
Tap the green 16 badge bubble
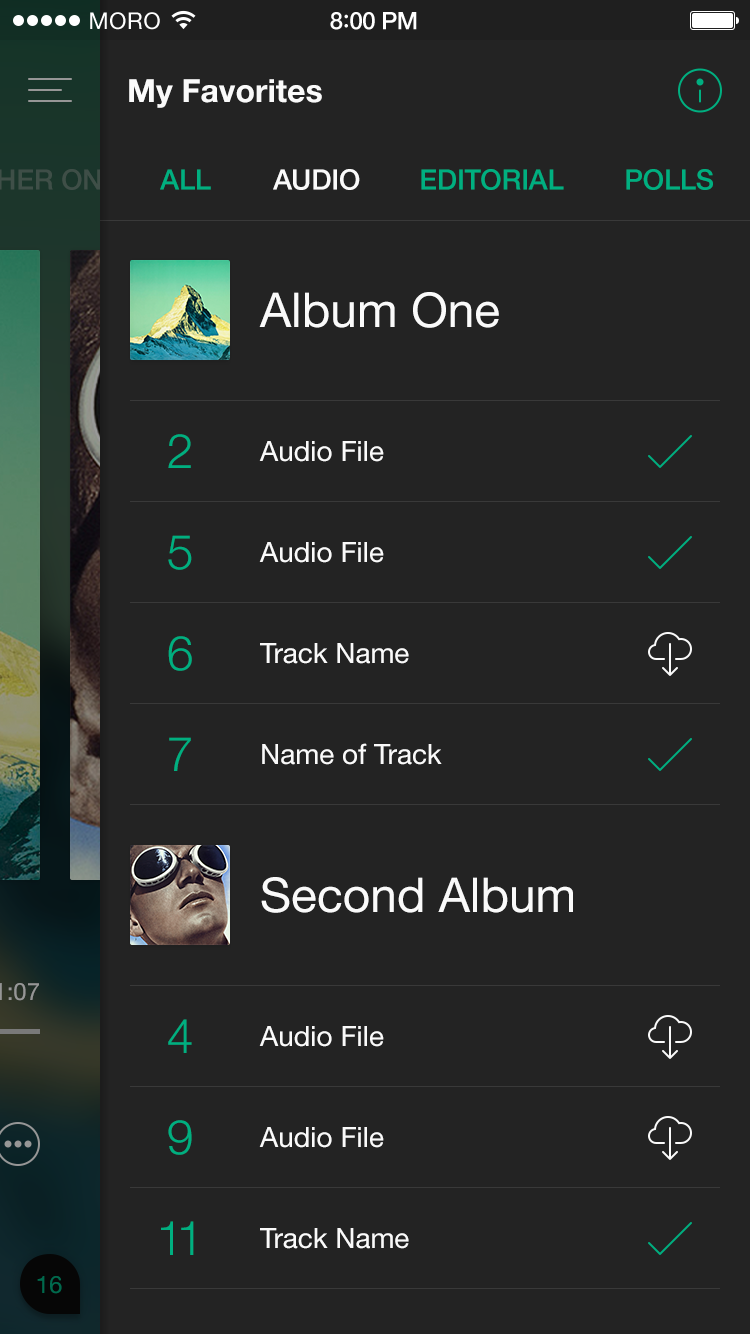49,1285
